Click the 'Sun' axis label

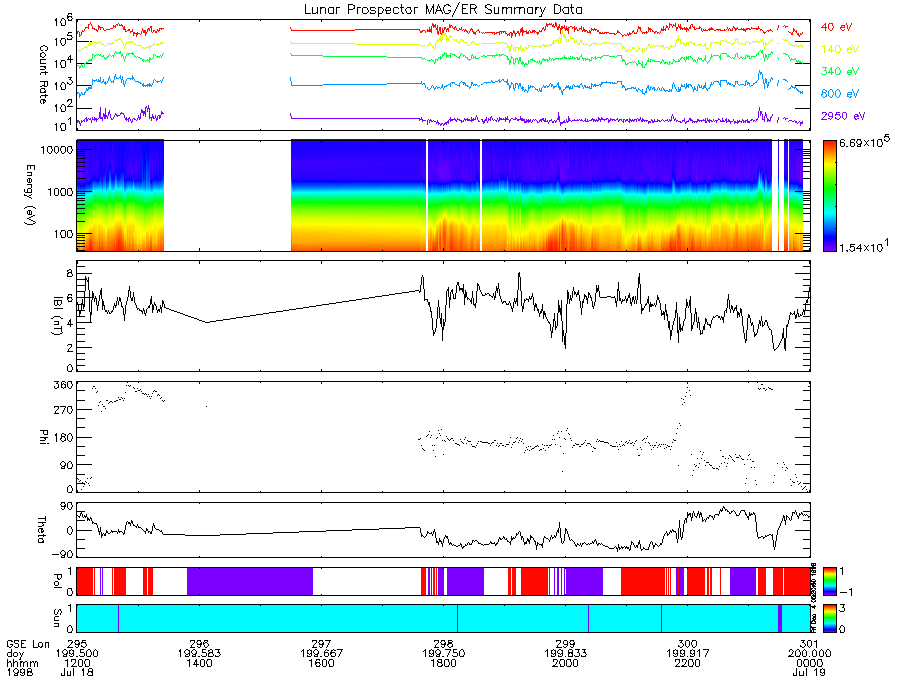coord(57,618)
